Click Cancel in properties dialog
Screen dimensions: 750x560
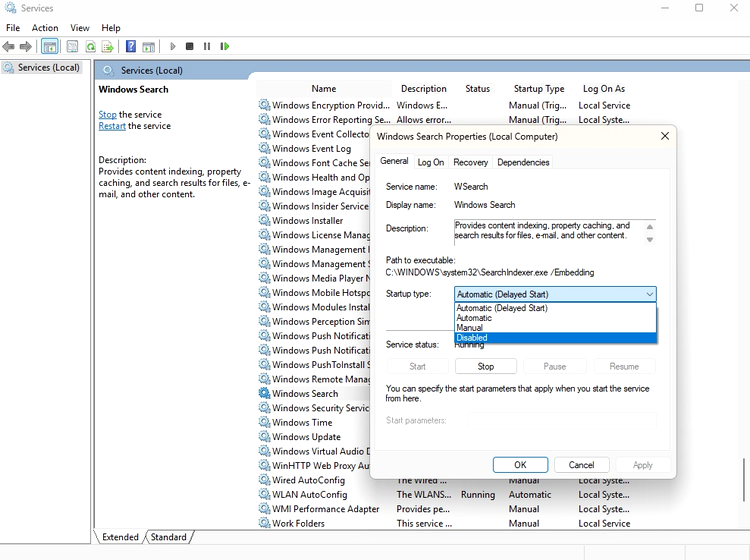581,465
